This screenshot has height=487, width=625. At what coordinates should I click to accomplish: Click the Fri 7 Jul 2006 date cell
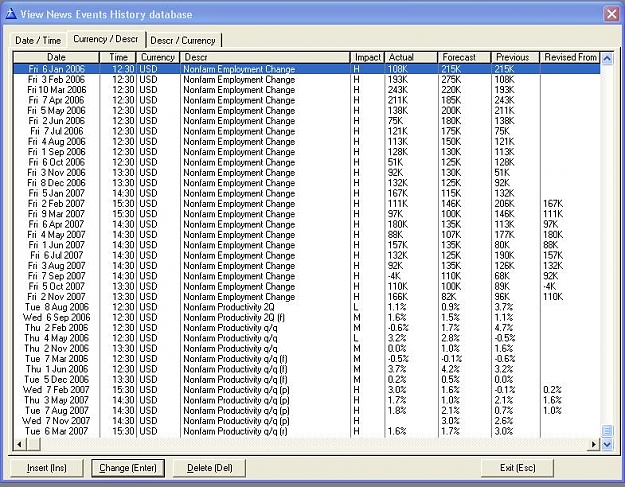(x=56, y=131)
